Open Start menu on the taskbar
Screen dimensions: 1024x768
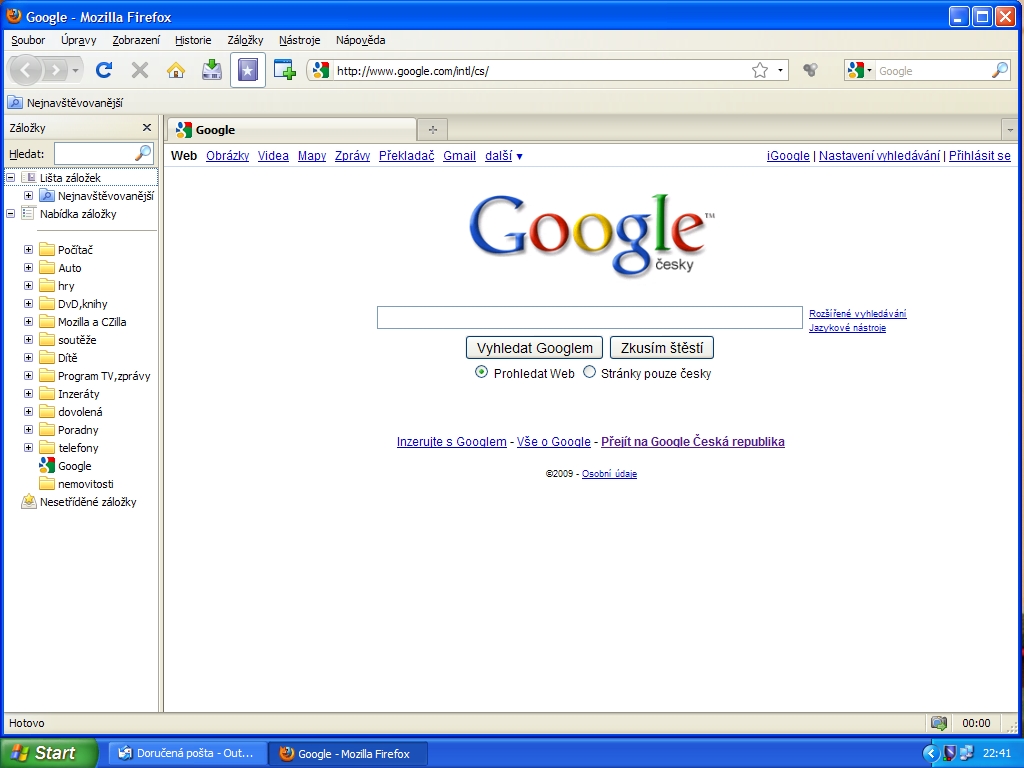tap(48, 753)
